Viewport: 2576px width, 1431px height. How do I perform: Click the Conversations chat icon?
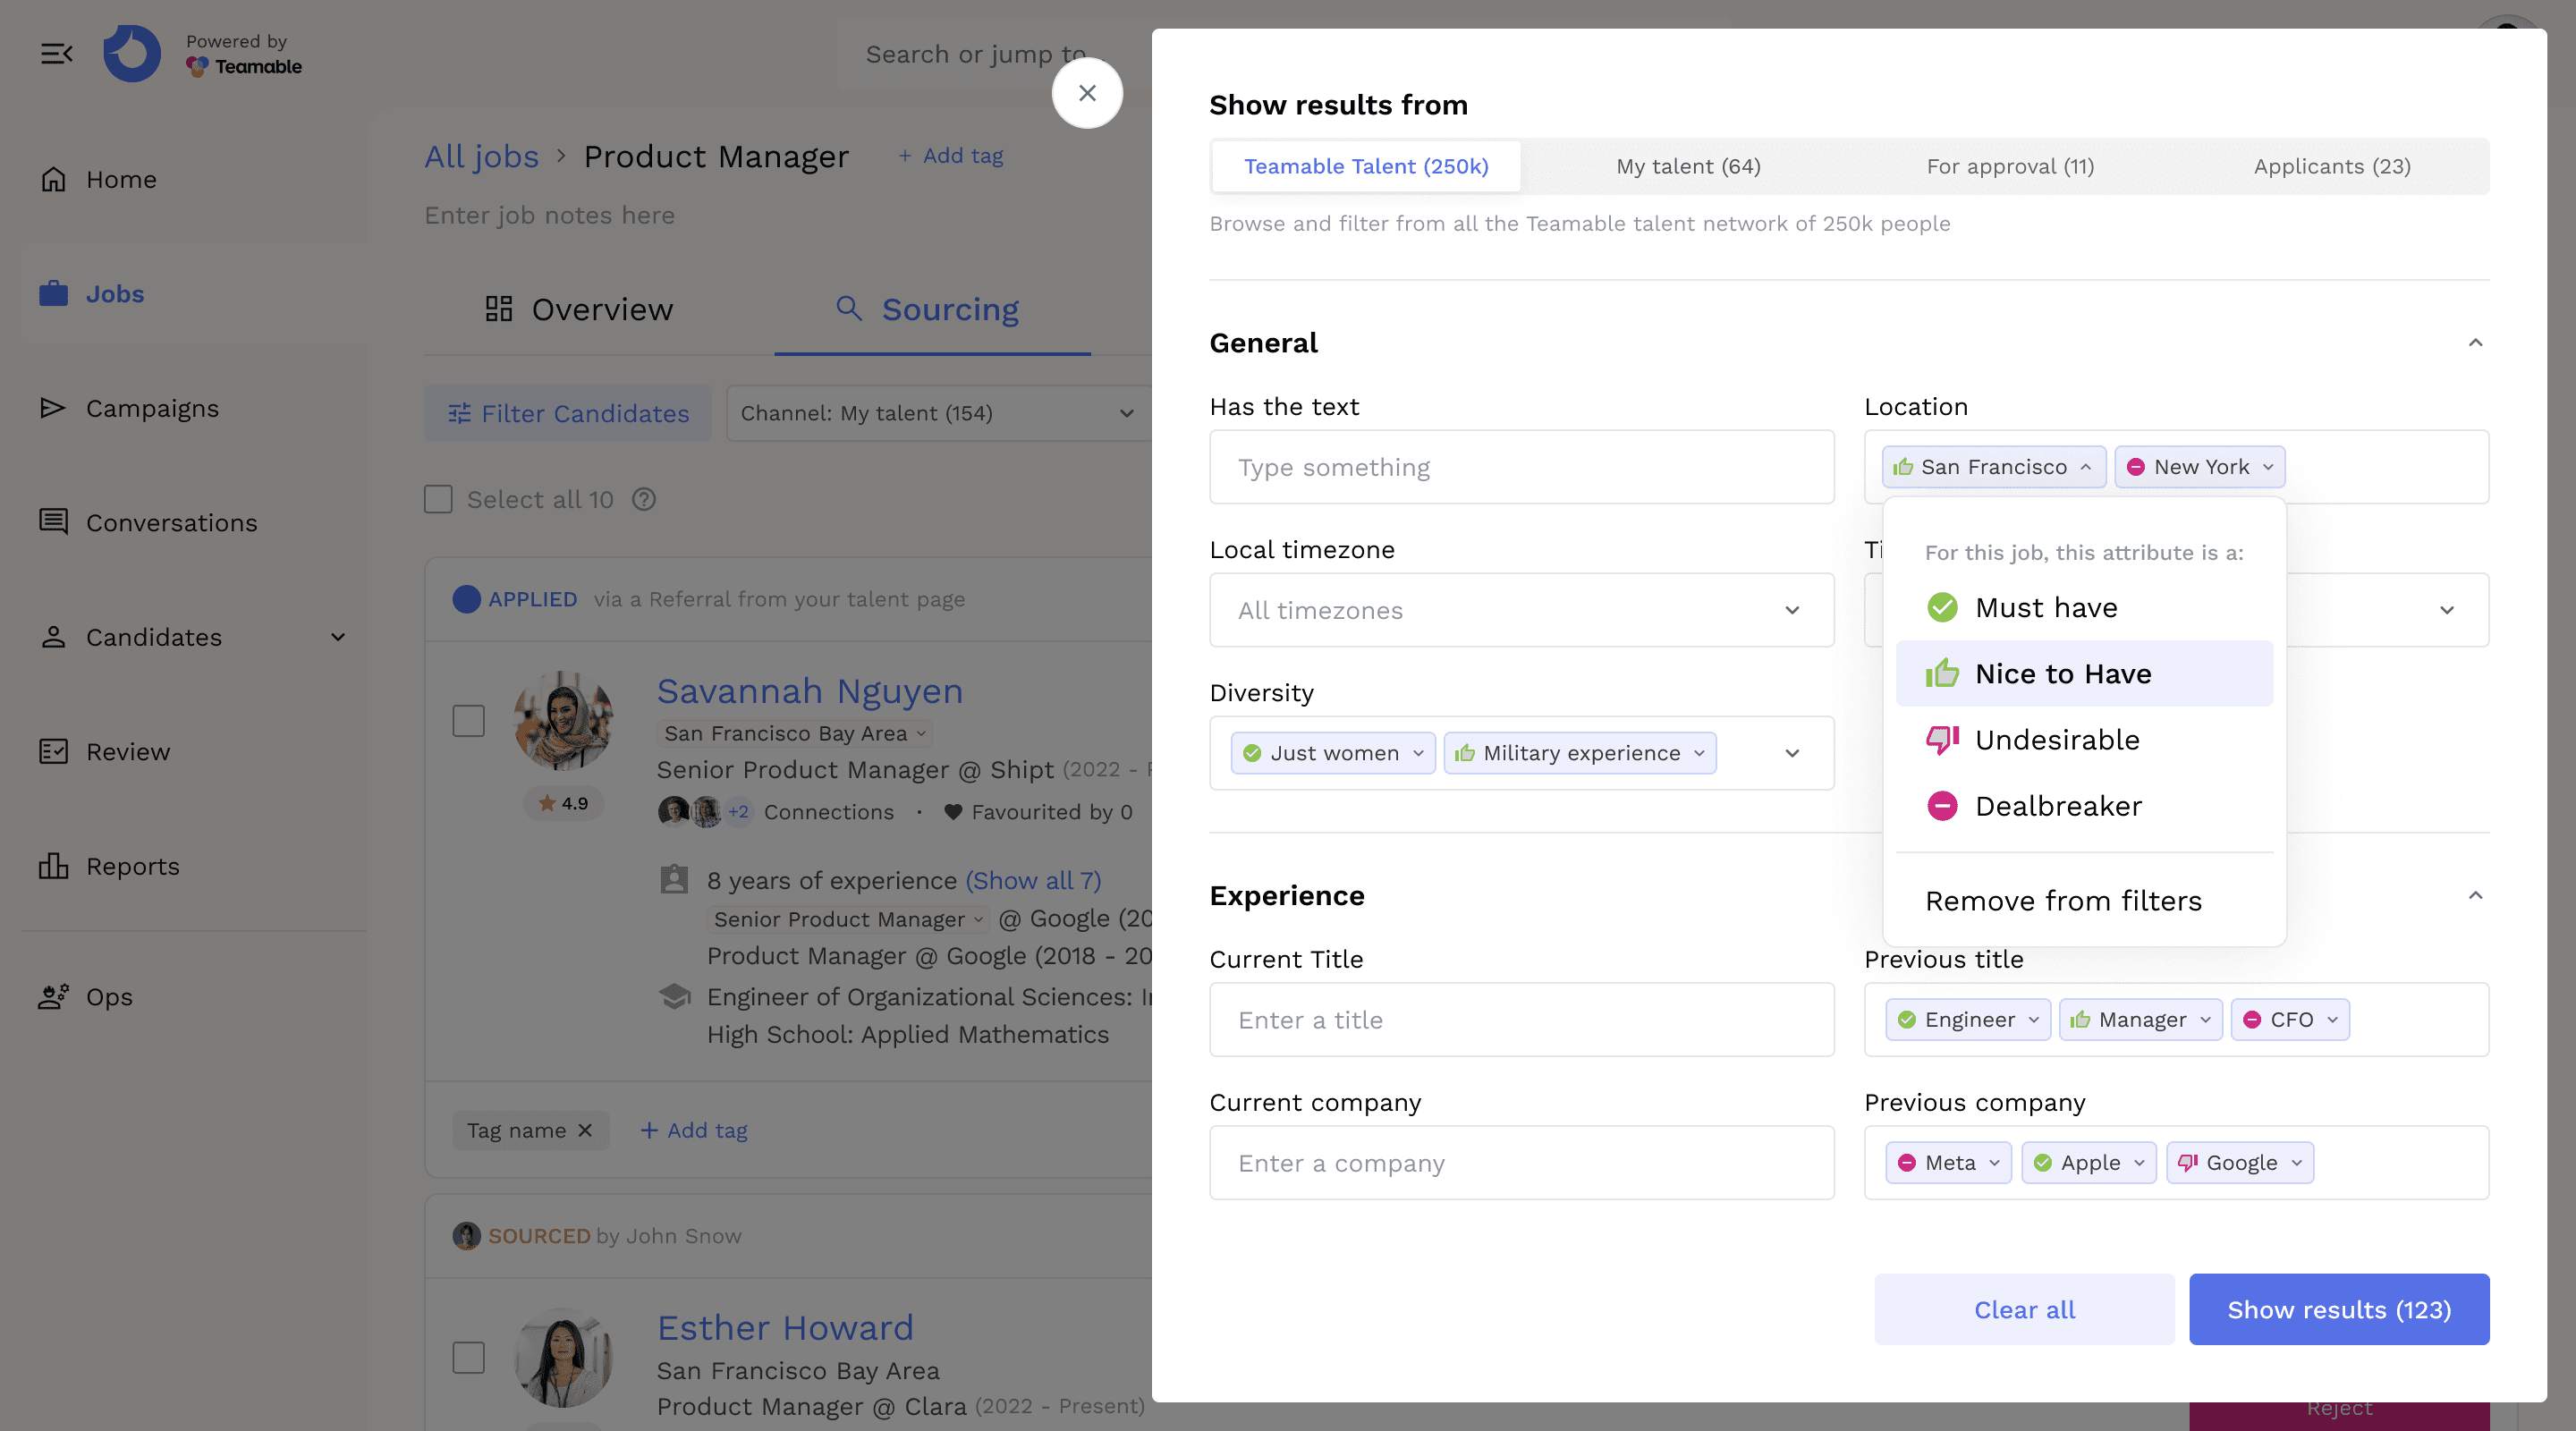tap(53, 522)
